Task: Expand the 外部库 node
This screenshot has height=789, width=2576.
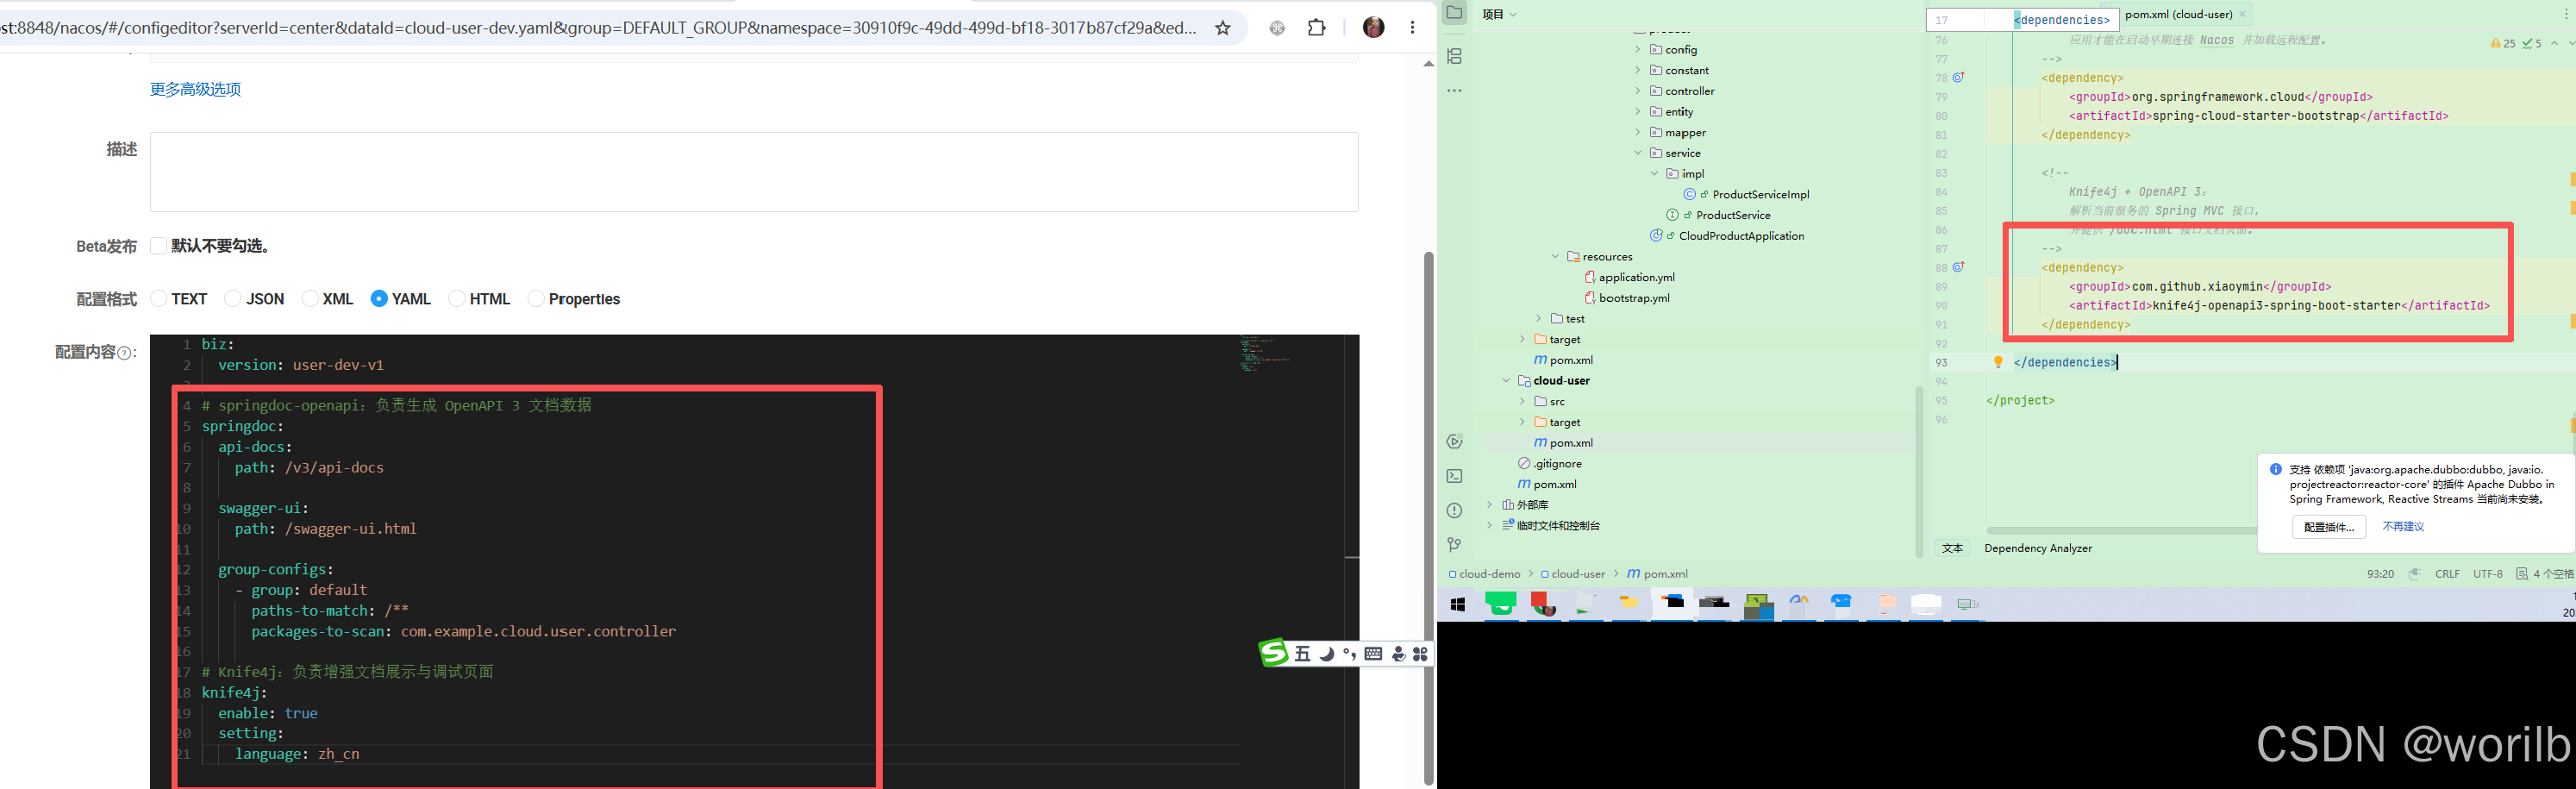Action: pos(1489,505)
